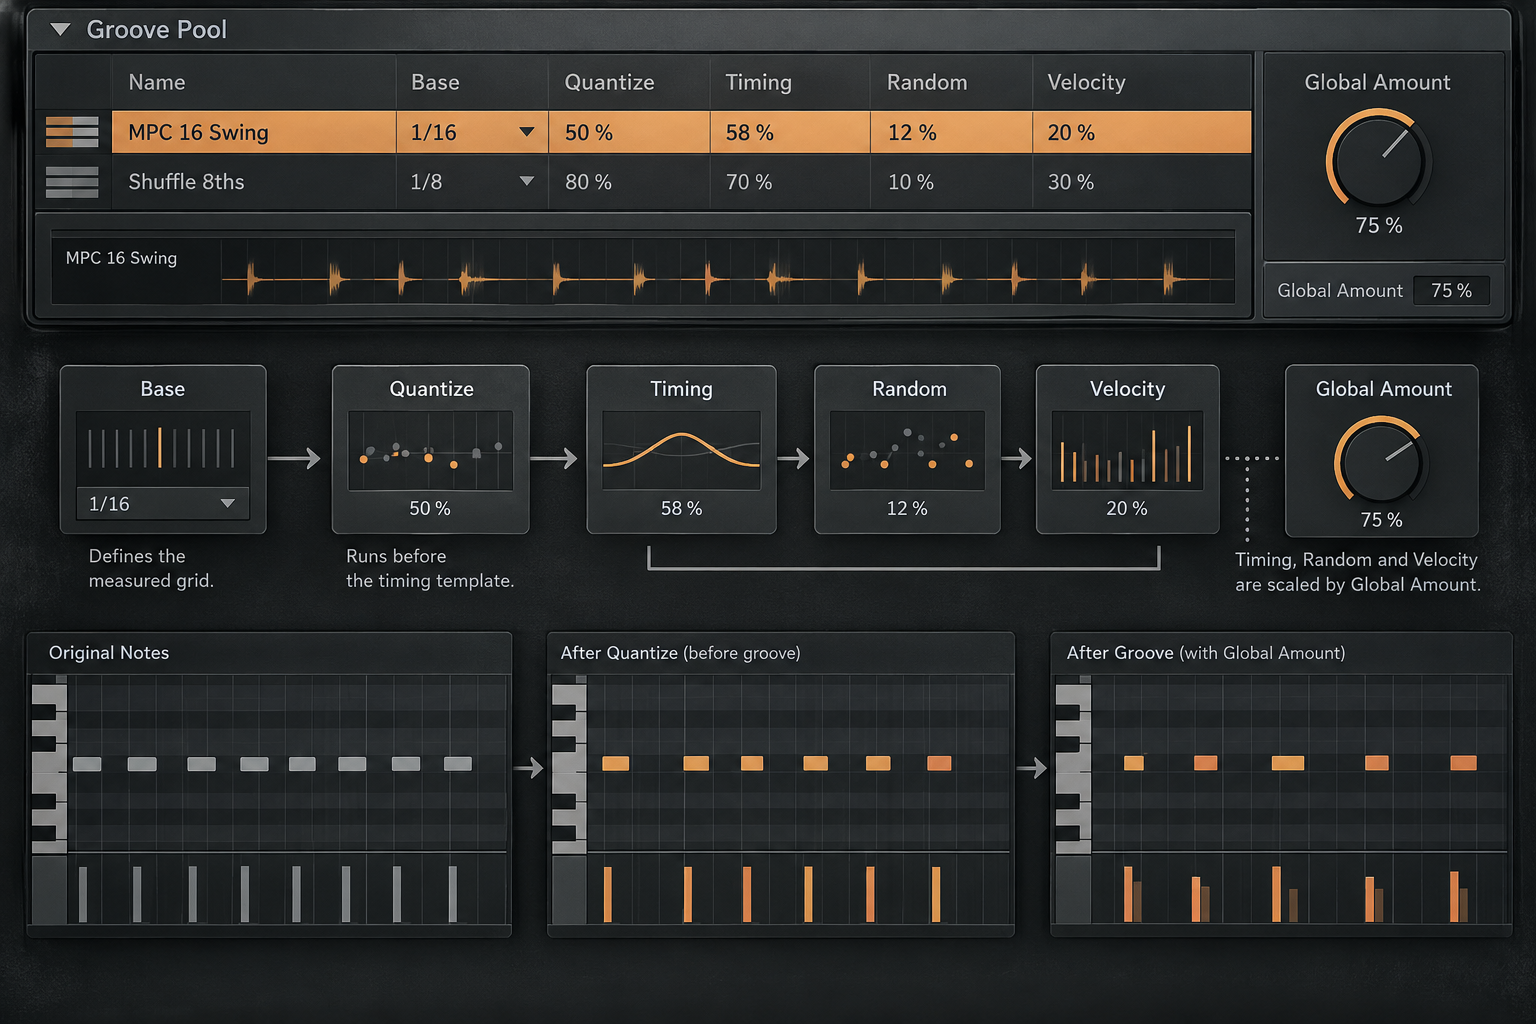Click the 20 % value in Velocity card
Viewport: 1536px width, 1024px height.
click(1127, 508)
